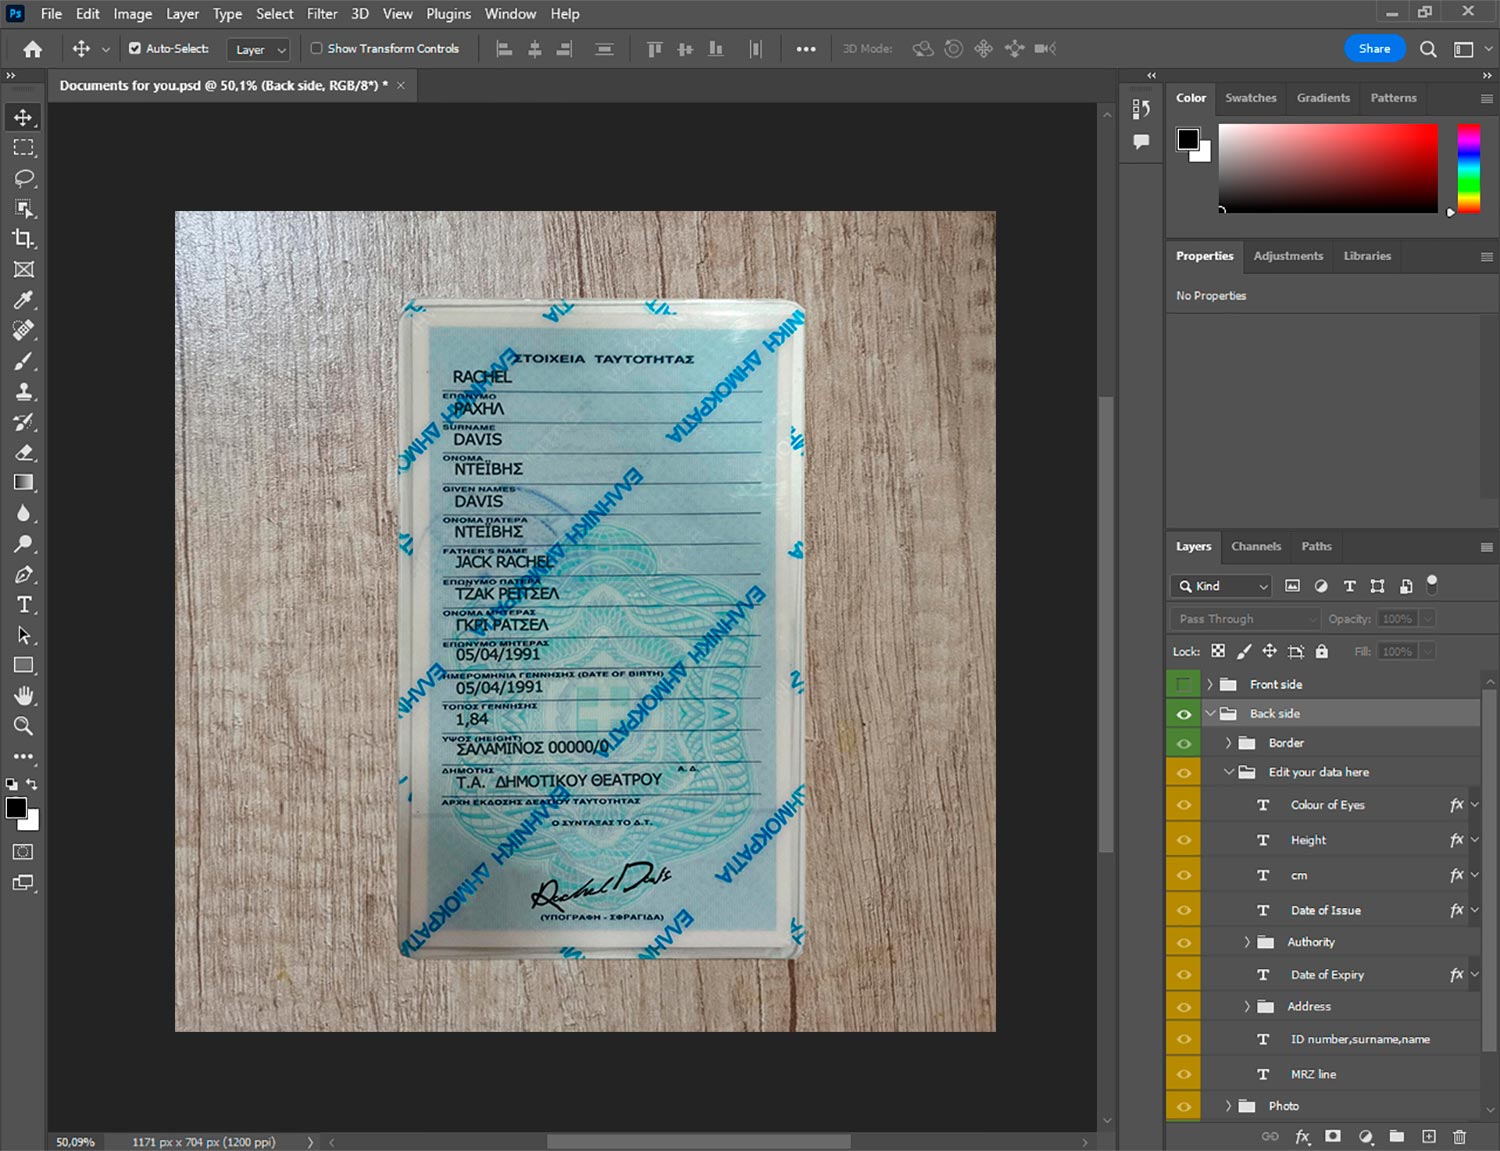The image size is (1500, 1151).
Task: Hide the Border group layer
Action: coord(1183,743)
